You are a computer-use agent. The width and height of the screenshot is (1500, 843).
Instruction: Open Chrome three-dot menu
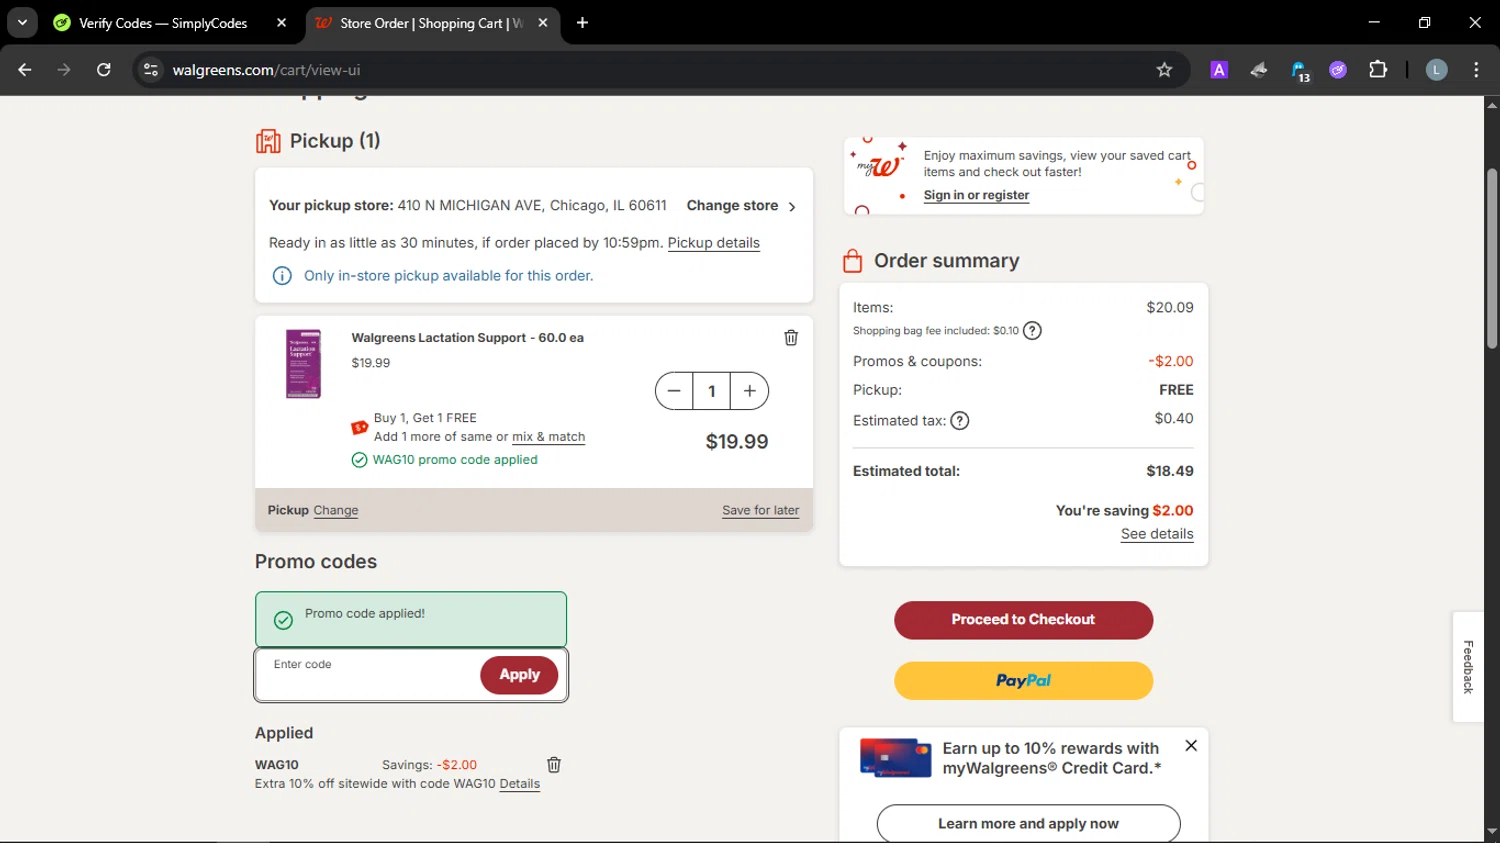pyautogui.click(x=1476, y=70)
